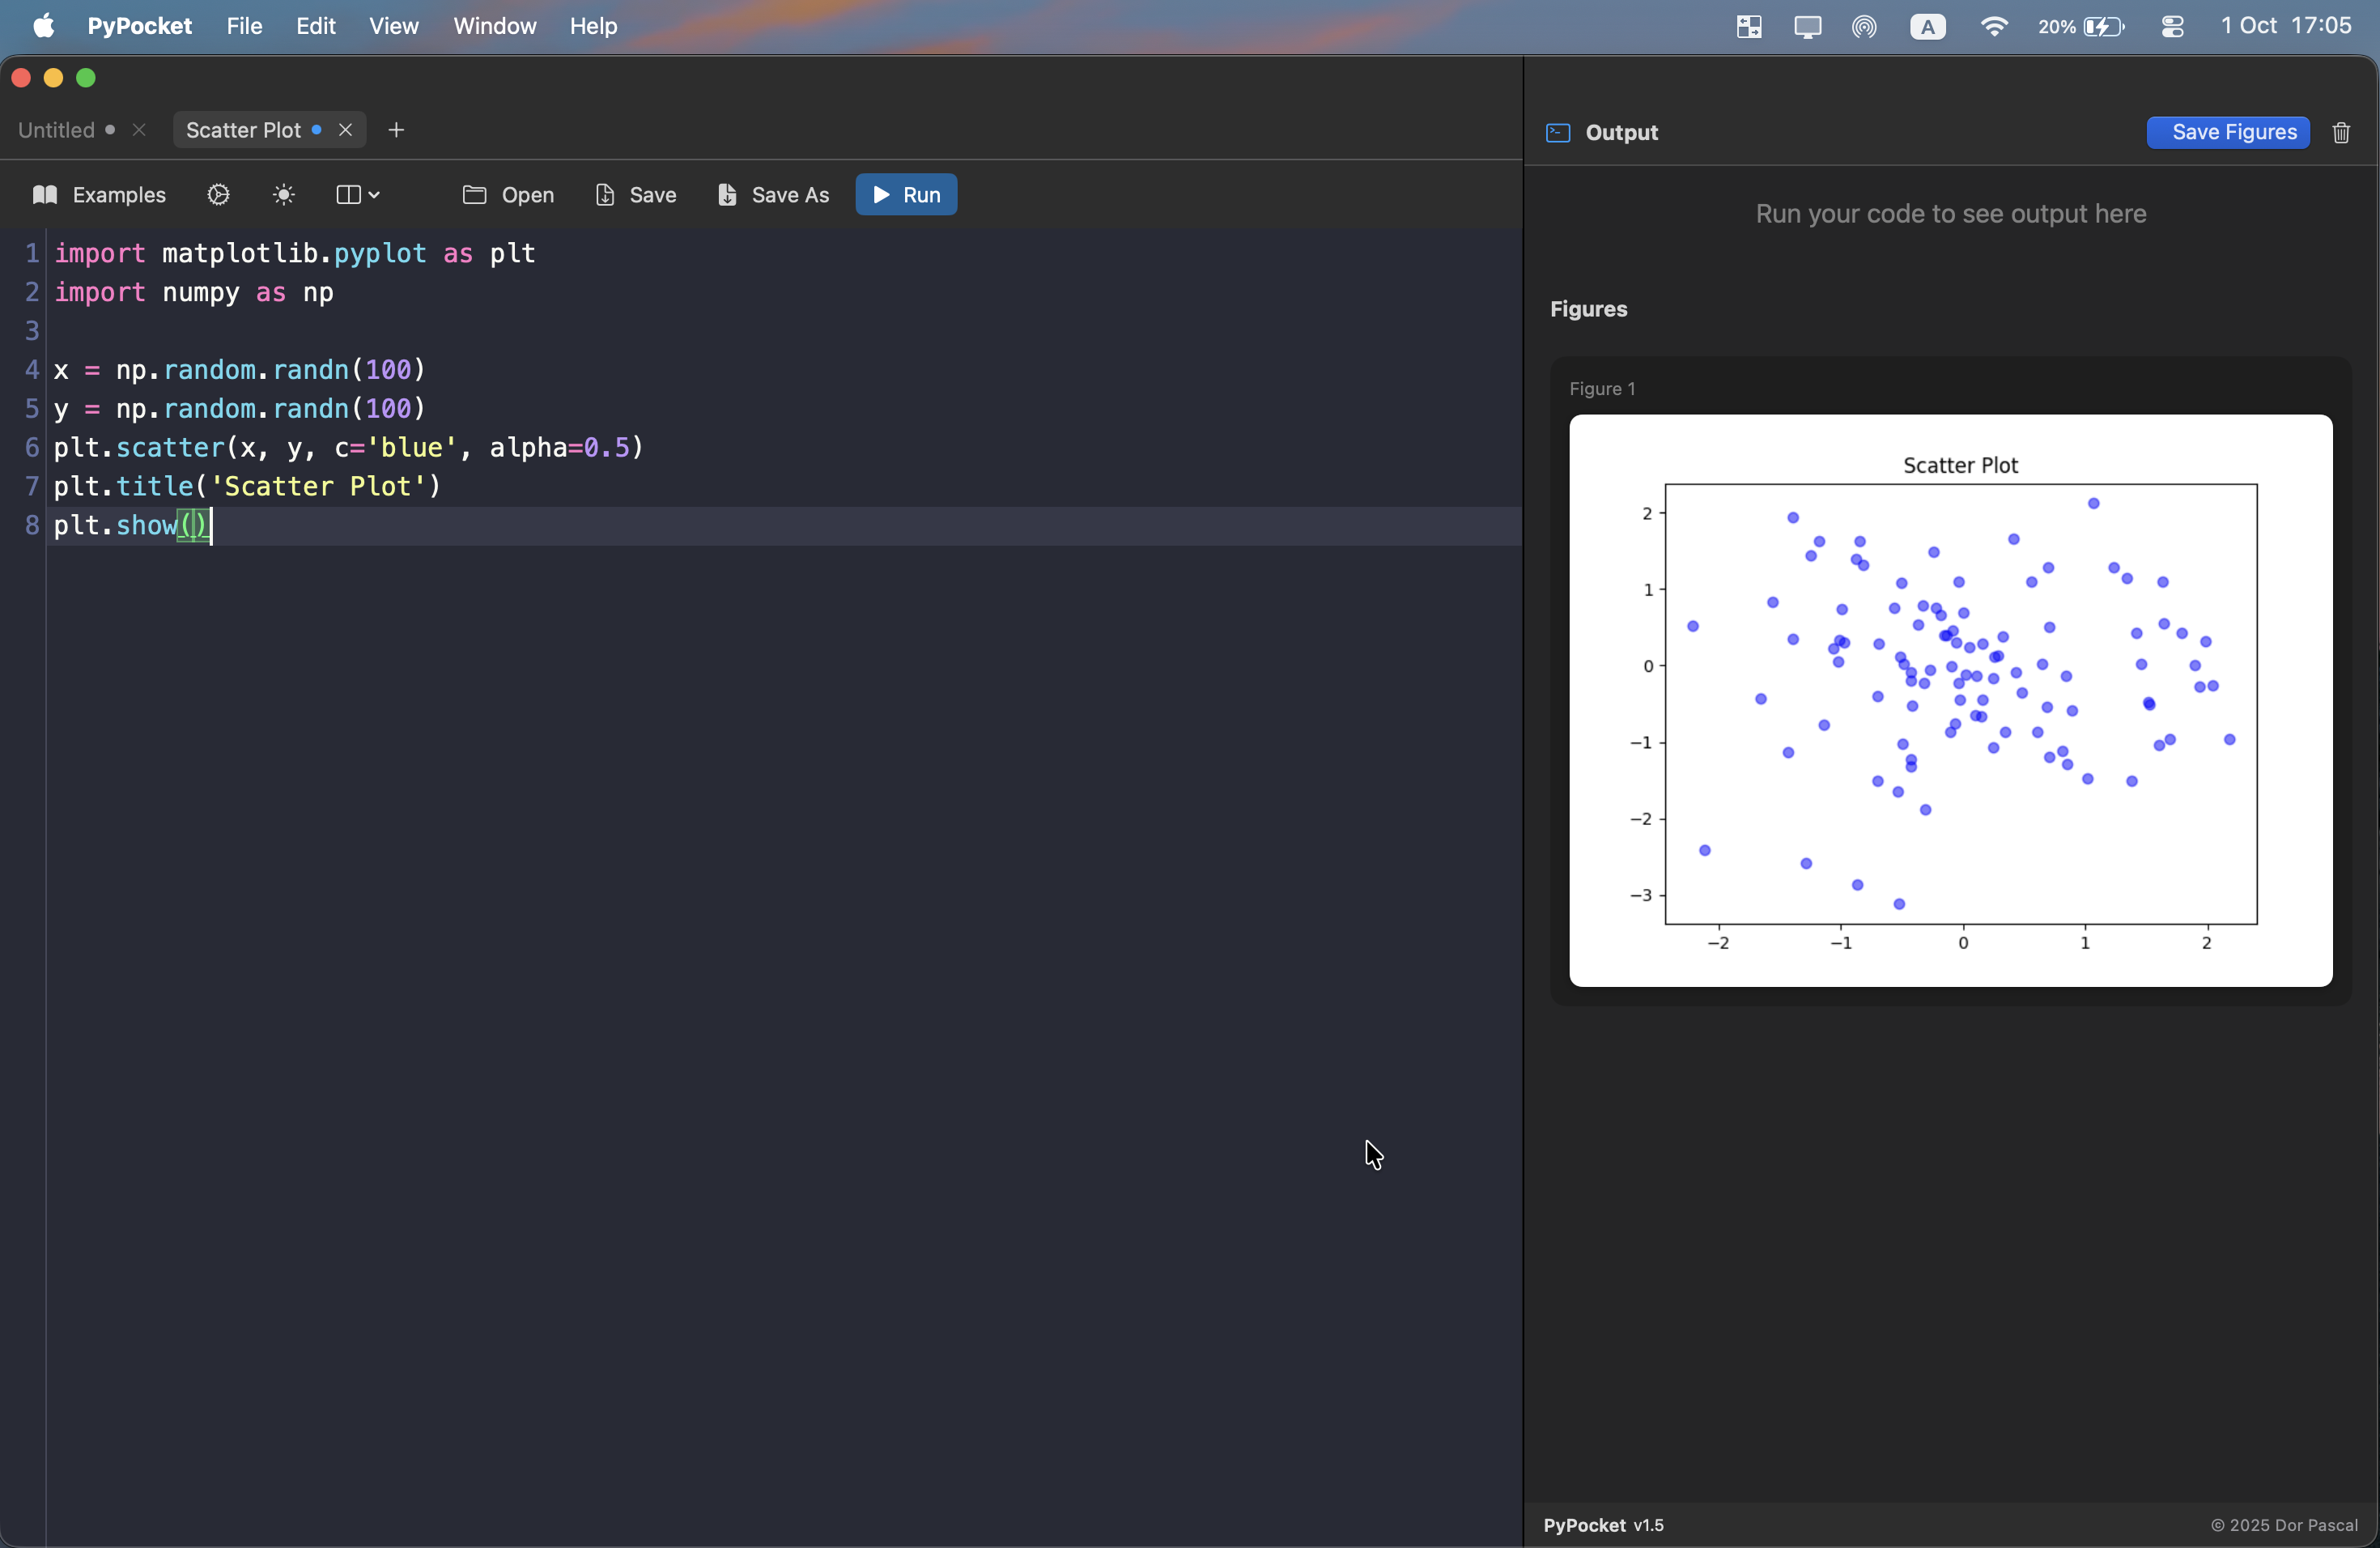Switch to the Untitled tab
Viewport: 2380px width, 1548px height.
pos(57,130)
